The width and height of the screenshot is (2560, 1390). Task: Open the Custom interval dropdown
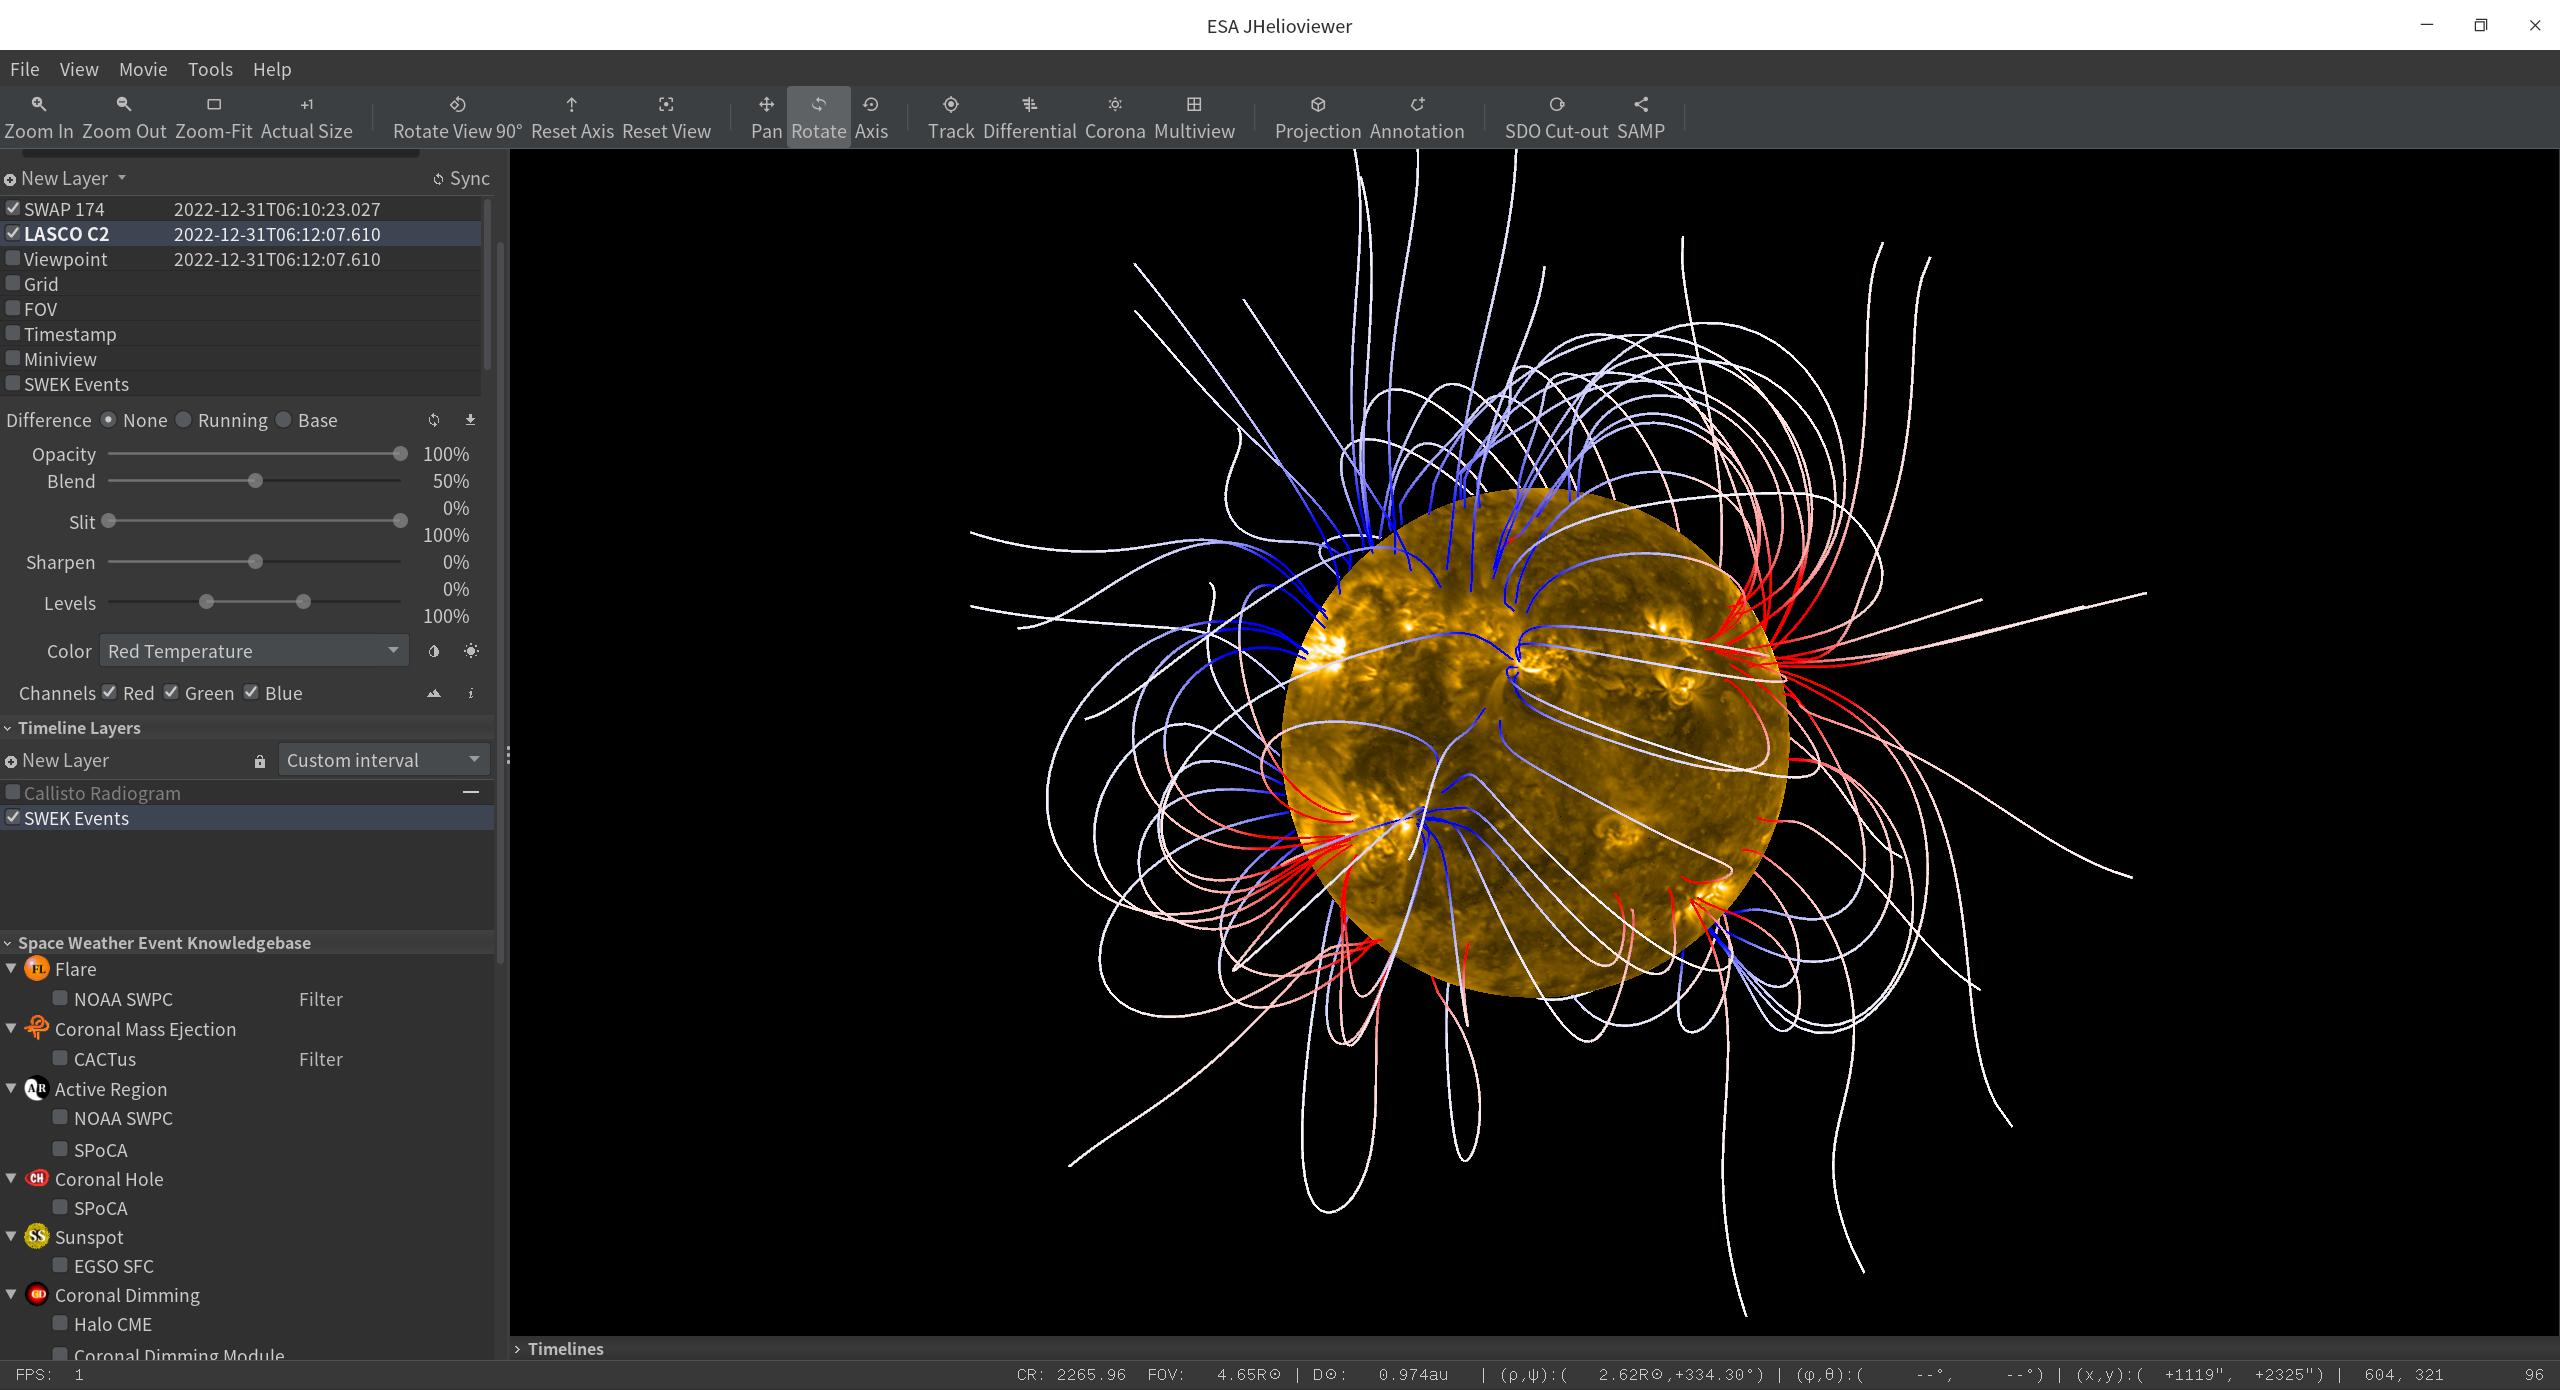coord(383,760)
